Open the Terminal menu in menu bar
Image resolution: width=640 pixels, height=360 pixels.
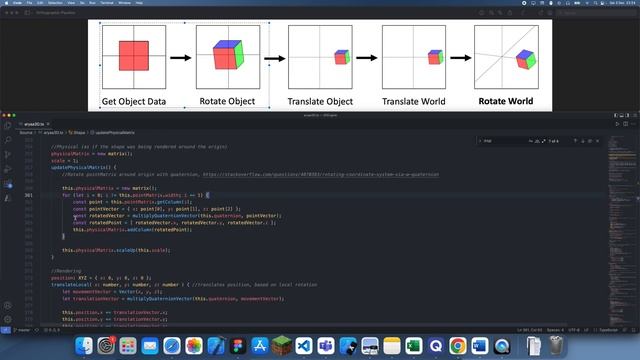click(x=107, y=3)
